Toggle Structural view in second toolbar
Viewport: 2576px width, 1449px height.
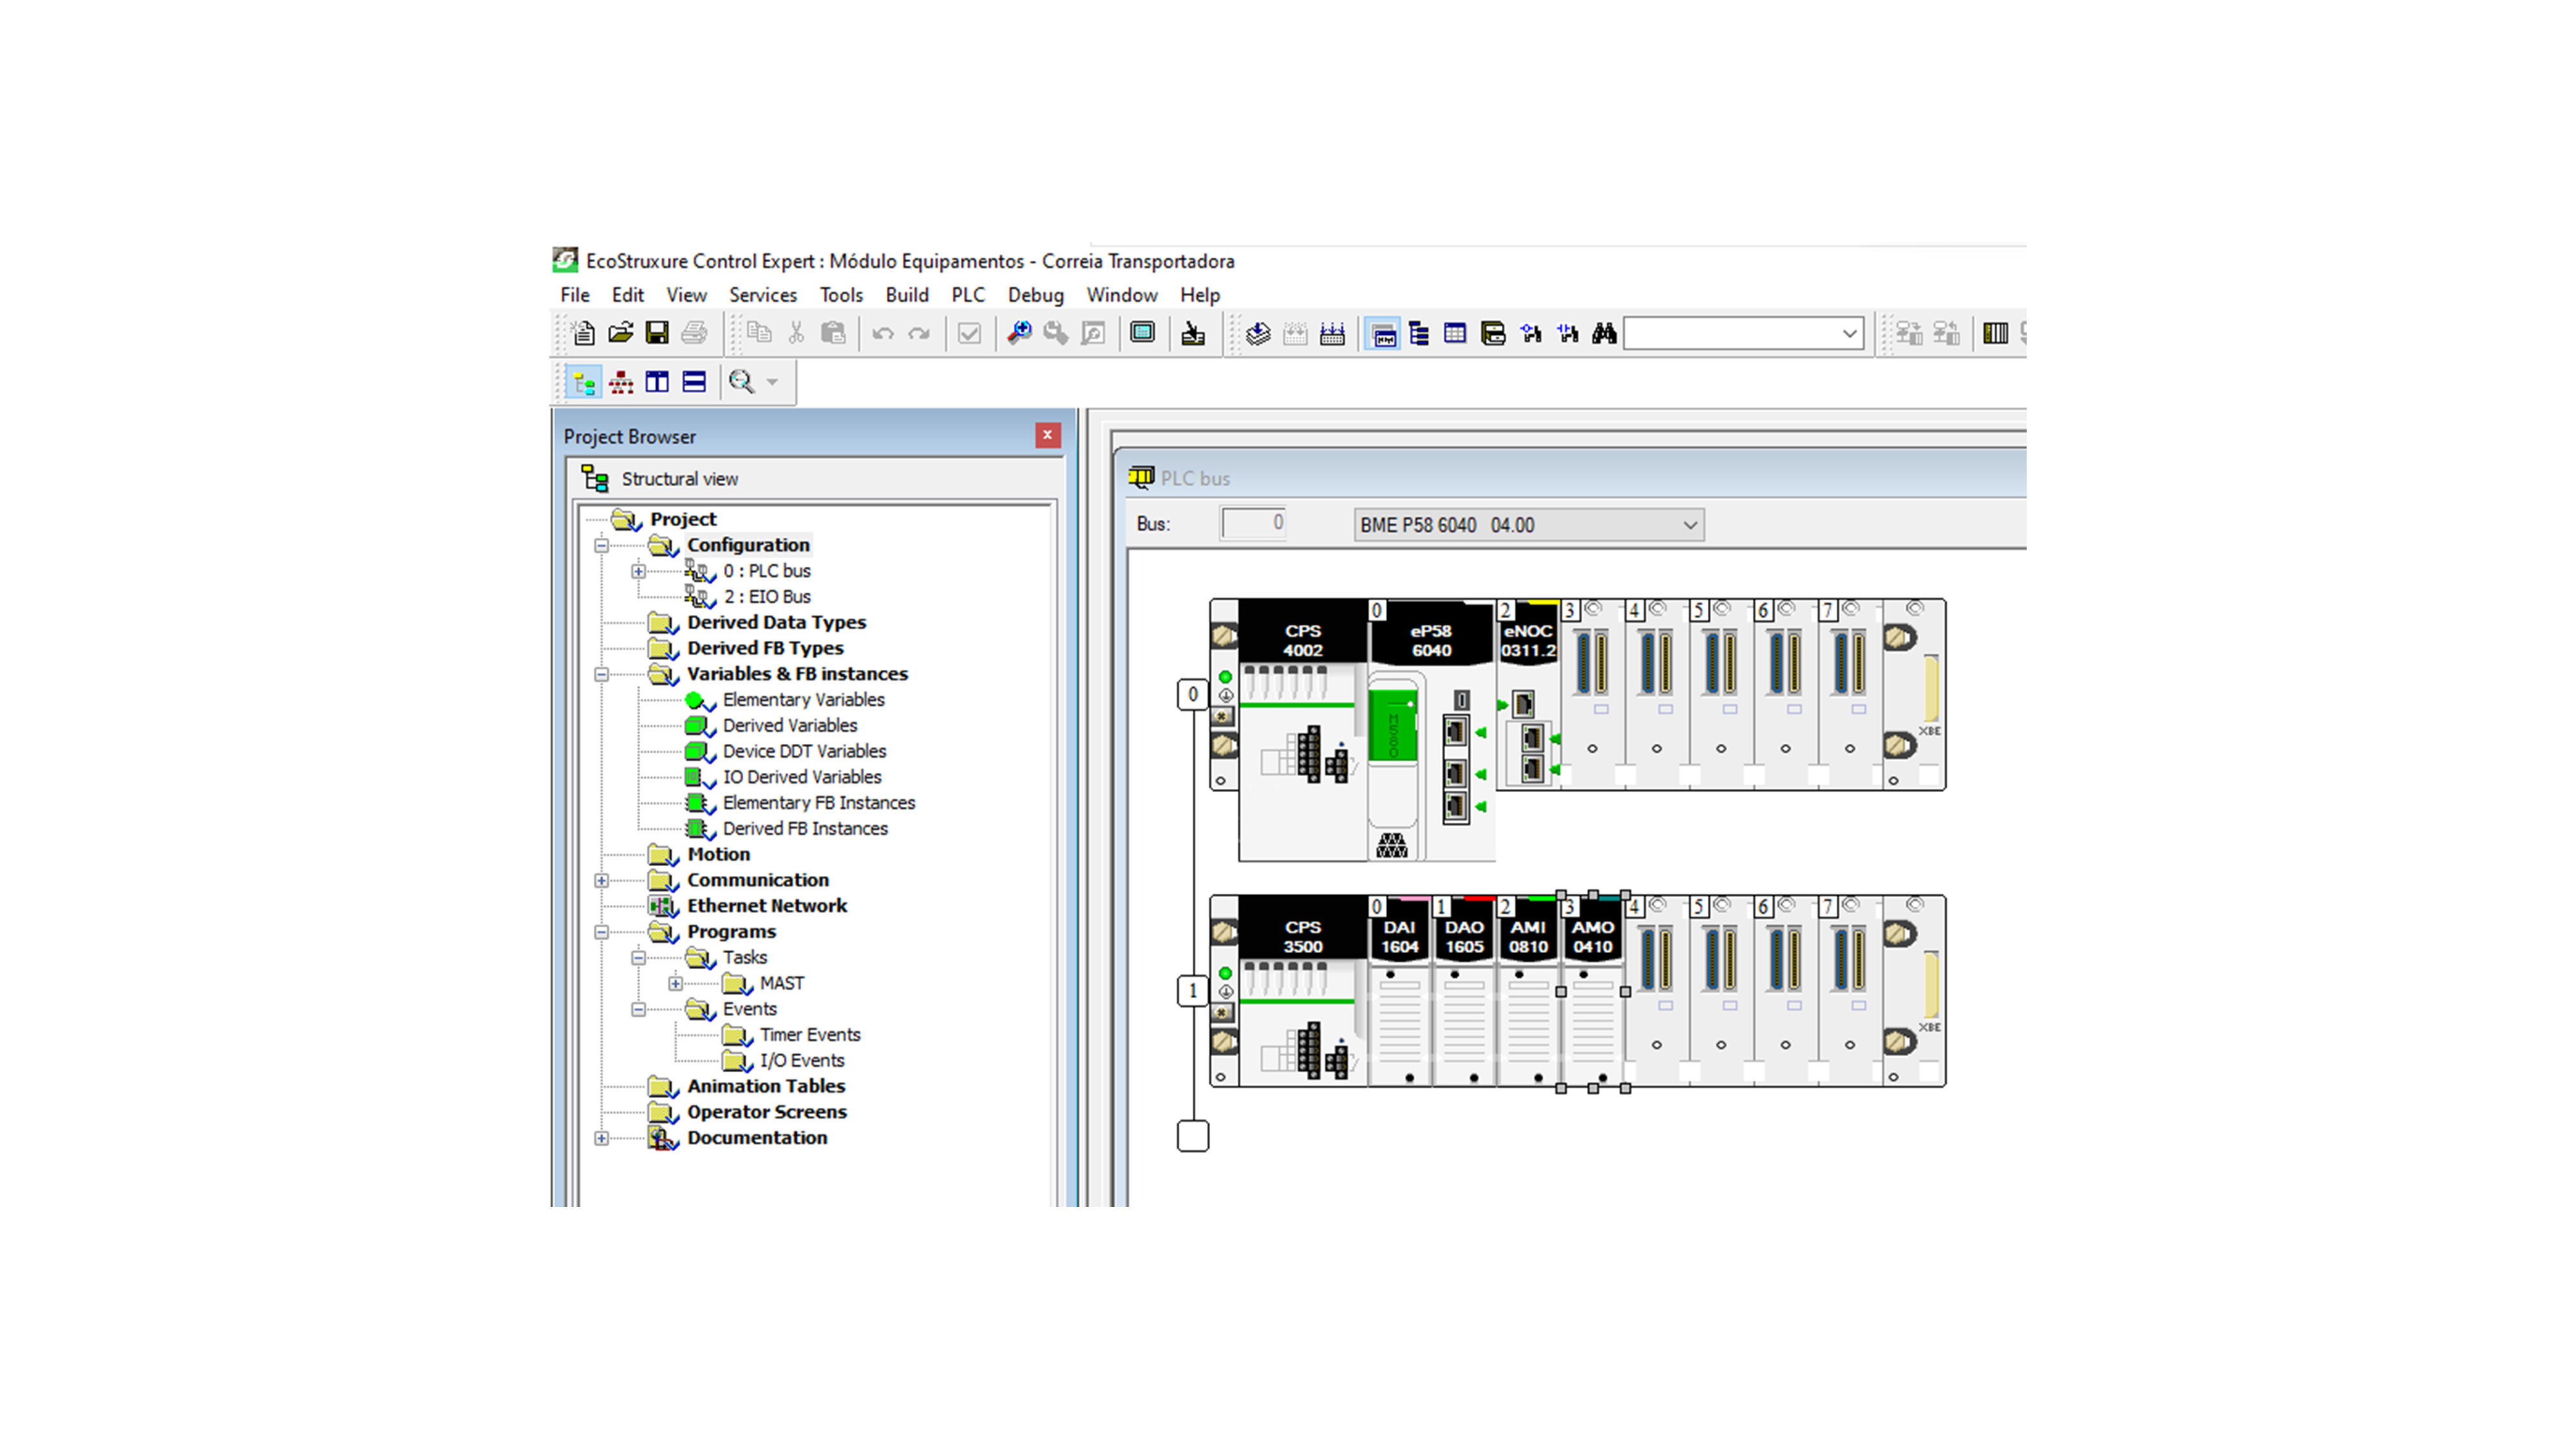coord(584,382)
